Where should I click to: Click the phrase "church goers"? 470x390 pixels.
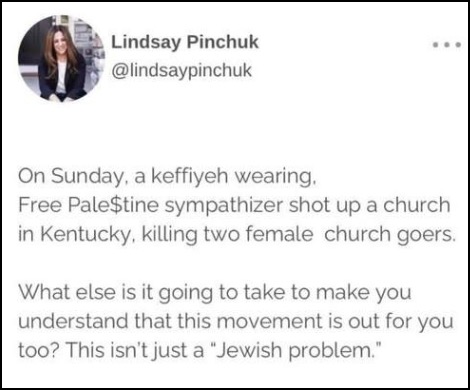tap(390, 235)
